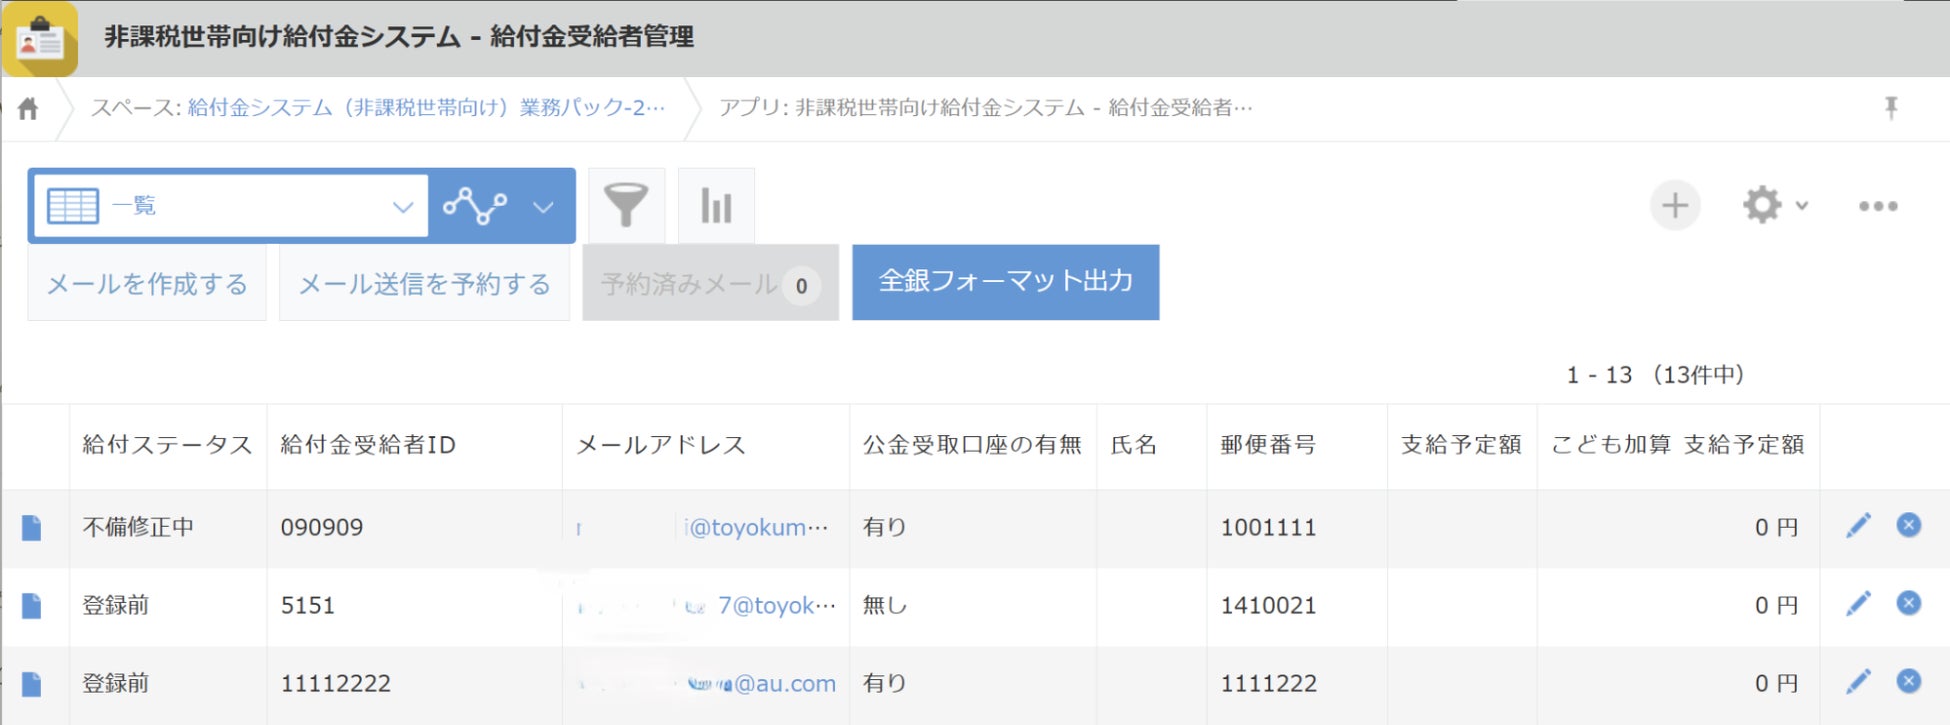Select the postal code 1111222
This screenshot has width=1950, height=725.
[x=1268, y=684]
